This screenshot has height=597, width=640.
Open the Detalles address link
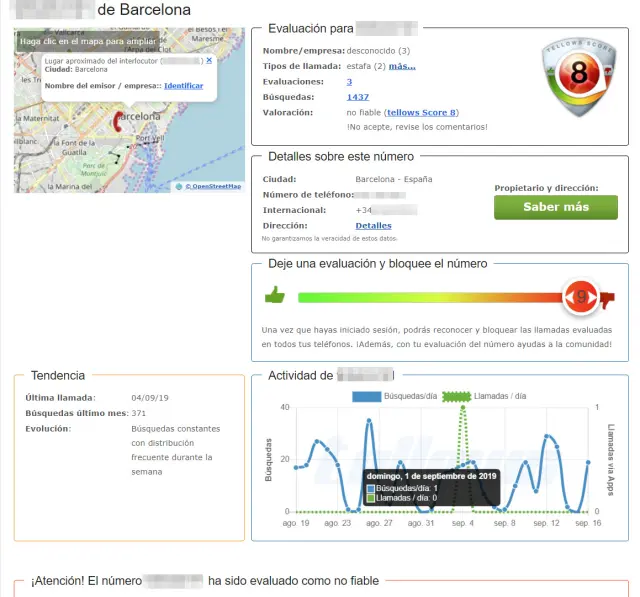tap(373, 226)
